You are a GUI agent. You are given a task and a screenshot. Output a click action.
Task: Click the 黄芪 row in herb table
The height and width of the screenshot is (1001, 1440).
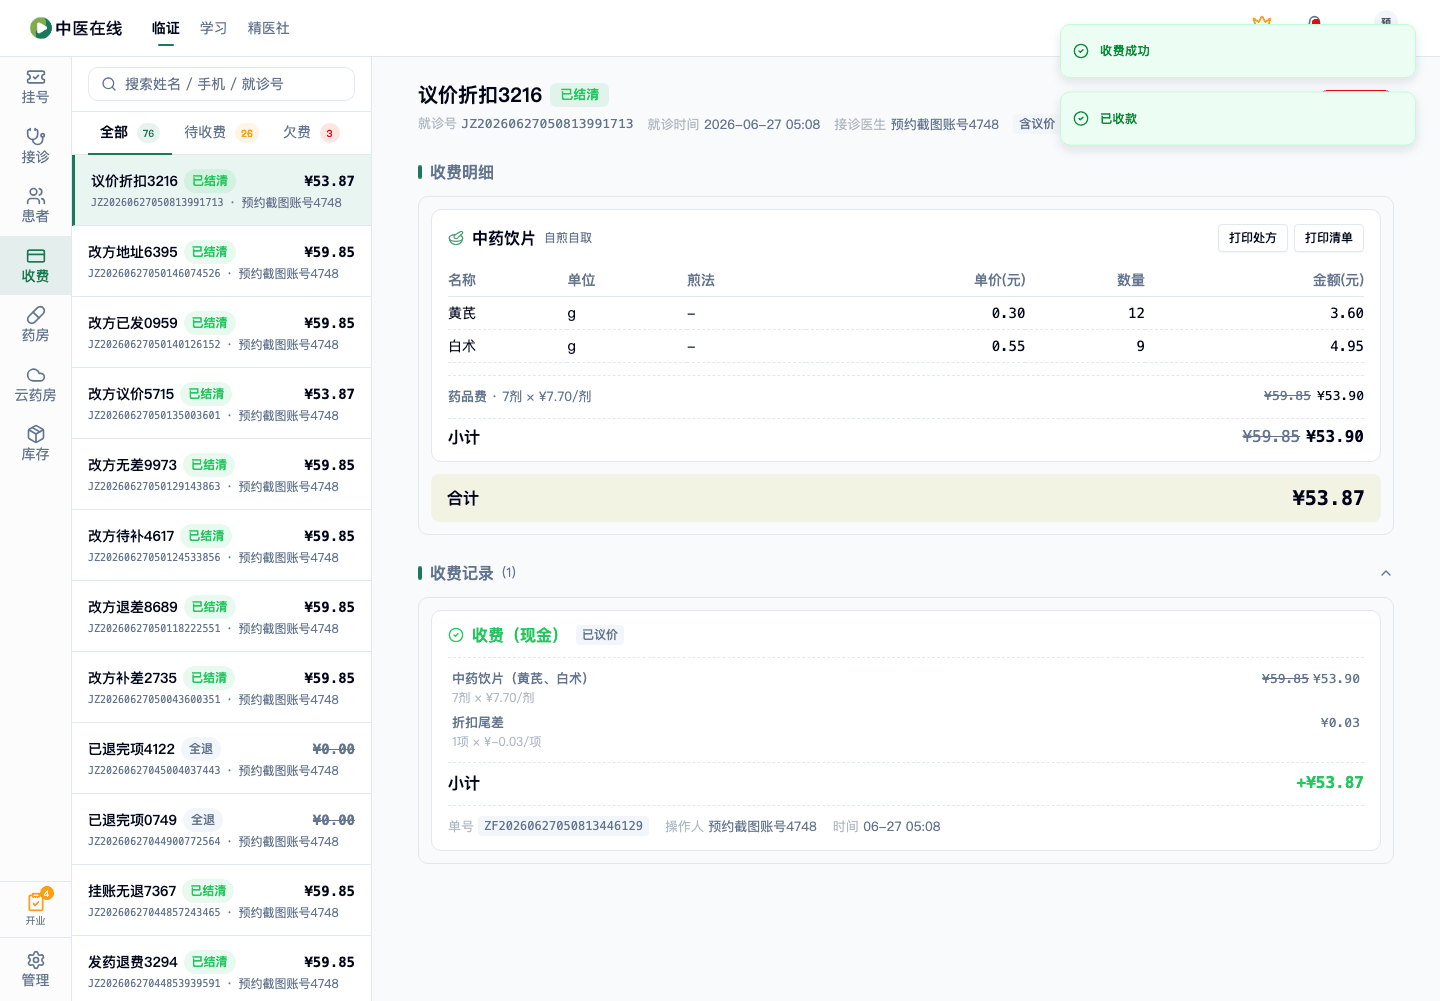[x=906, y=313]
